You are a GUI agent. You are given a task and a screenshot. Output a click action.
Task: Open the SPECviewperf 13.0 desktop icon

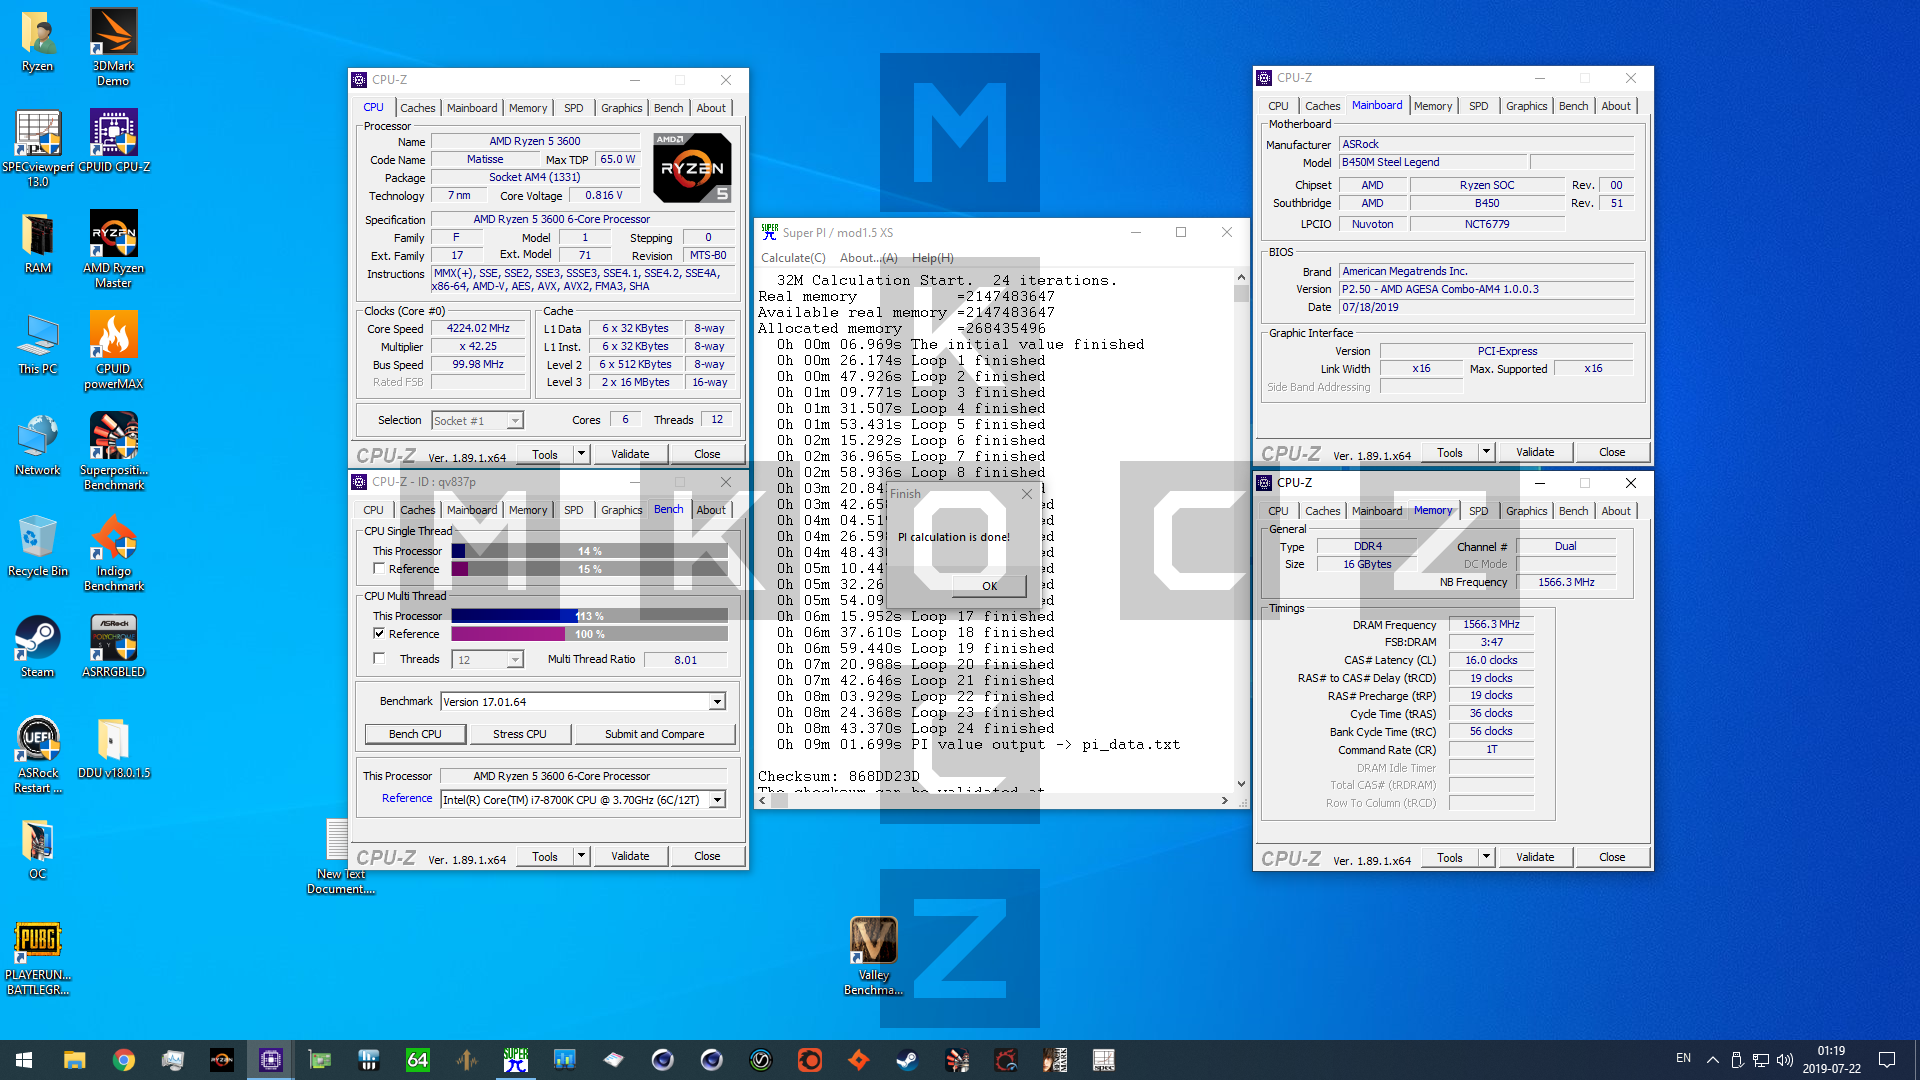point(38,148)
